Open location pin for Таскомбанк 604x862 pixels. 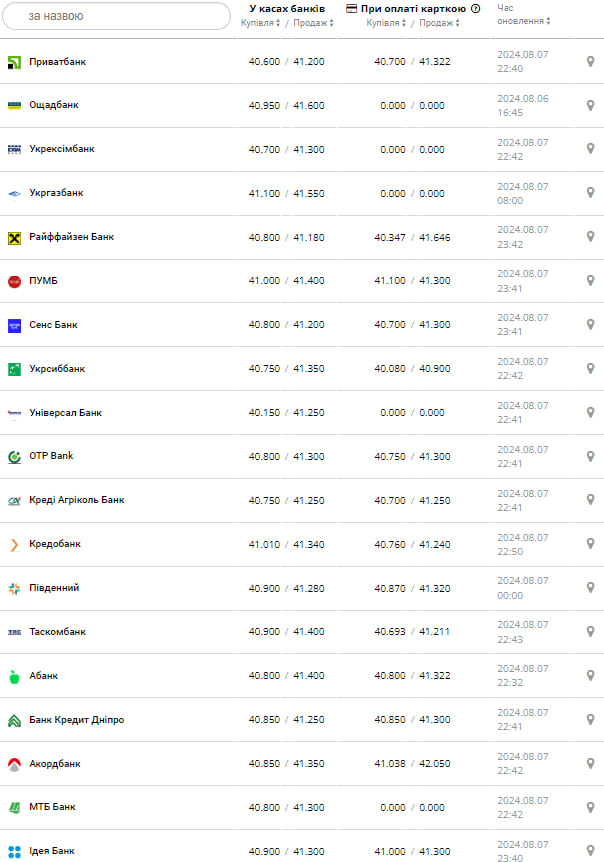pyautogui.click(x=590, y=632)
